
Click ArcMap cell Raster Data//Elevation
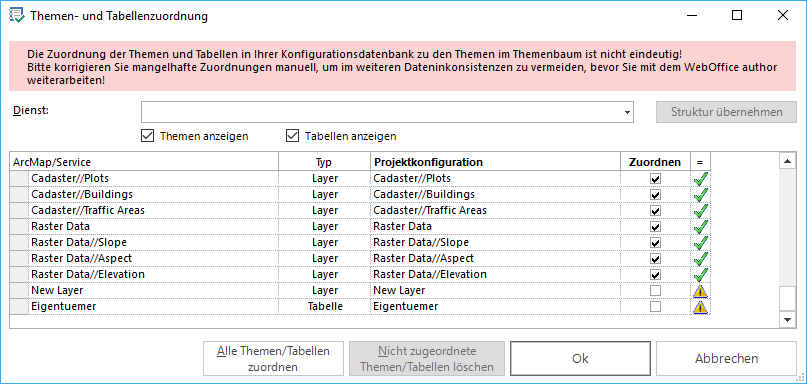153,274
